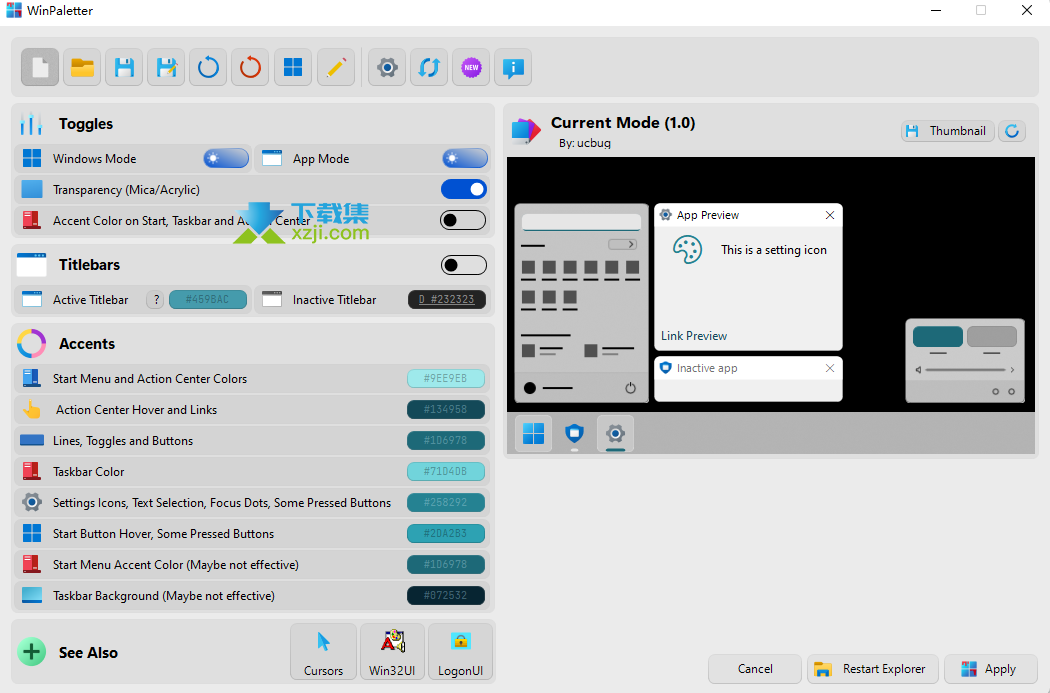The width and height of the screenshot is (1050, 693).
Task: Apply the theme with the Apply button
Action: [990, 669]
